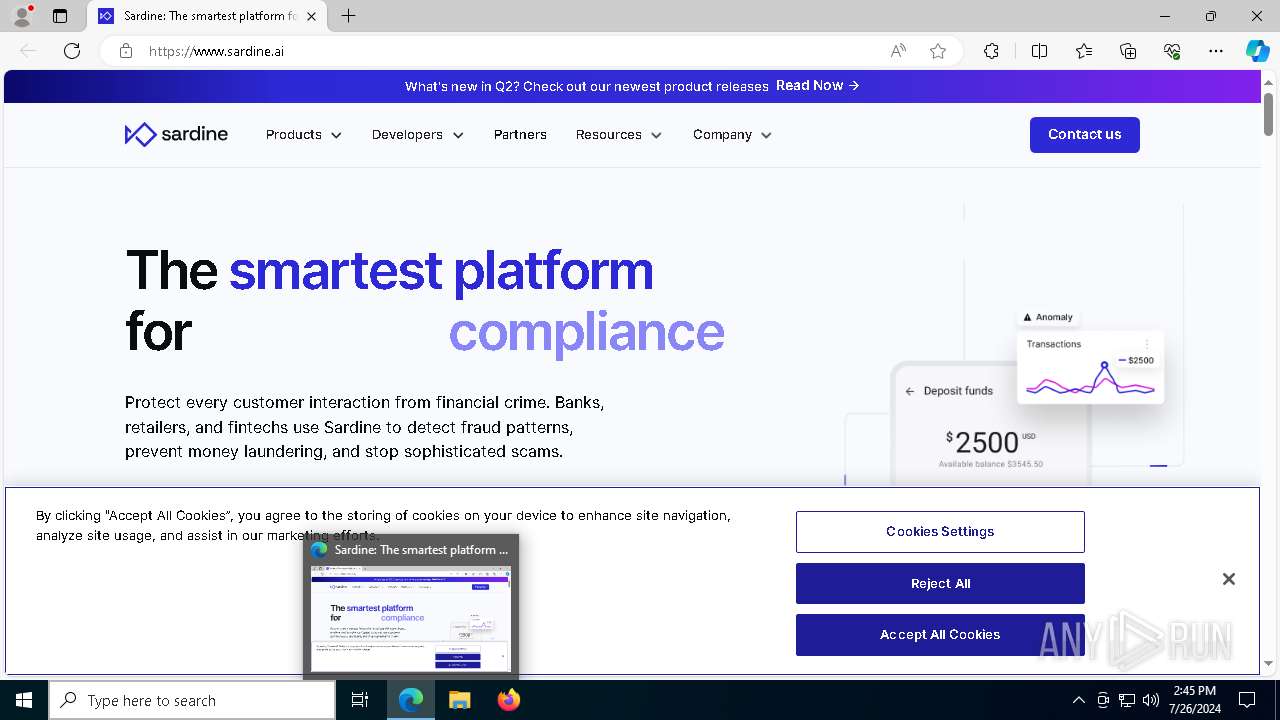Open Task View
Image resolution: width=1280 pixels, height=720 pixels.
(x=360, y=700)
